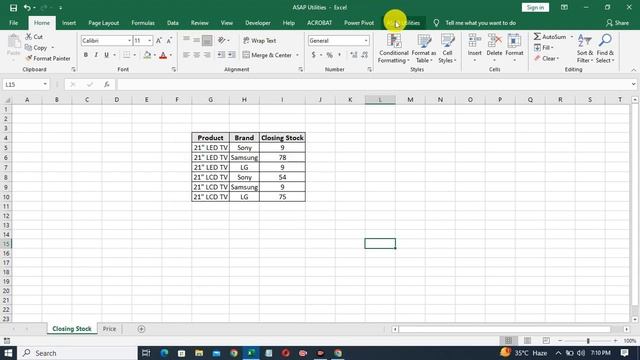Screen dimensions: 640x360
Task: Switch to Page Layout view in status bar
Action: tap(527, 340)
